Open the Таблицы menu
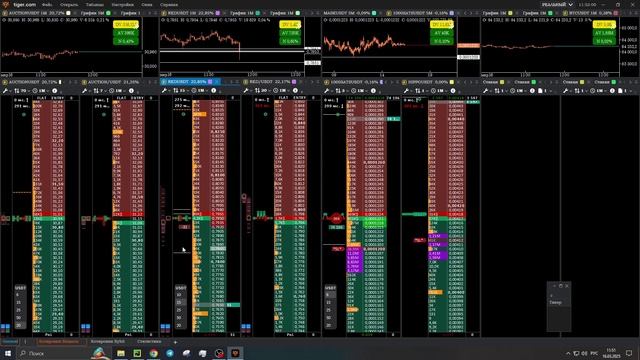The image size is (640, 360). click(95, 4)
